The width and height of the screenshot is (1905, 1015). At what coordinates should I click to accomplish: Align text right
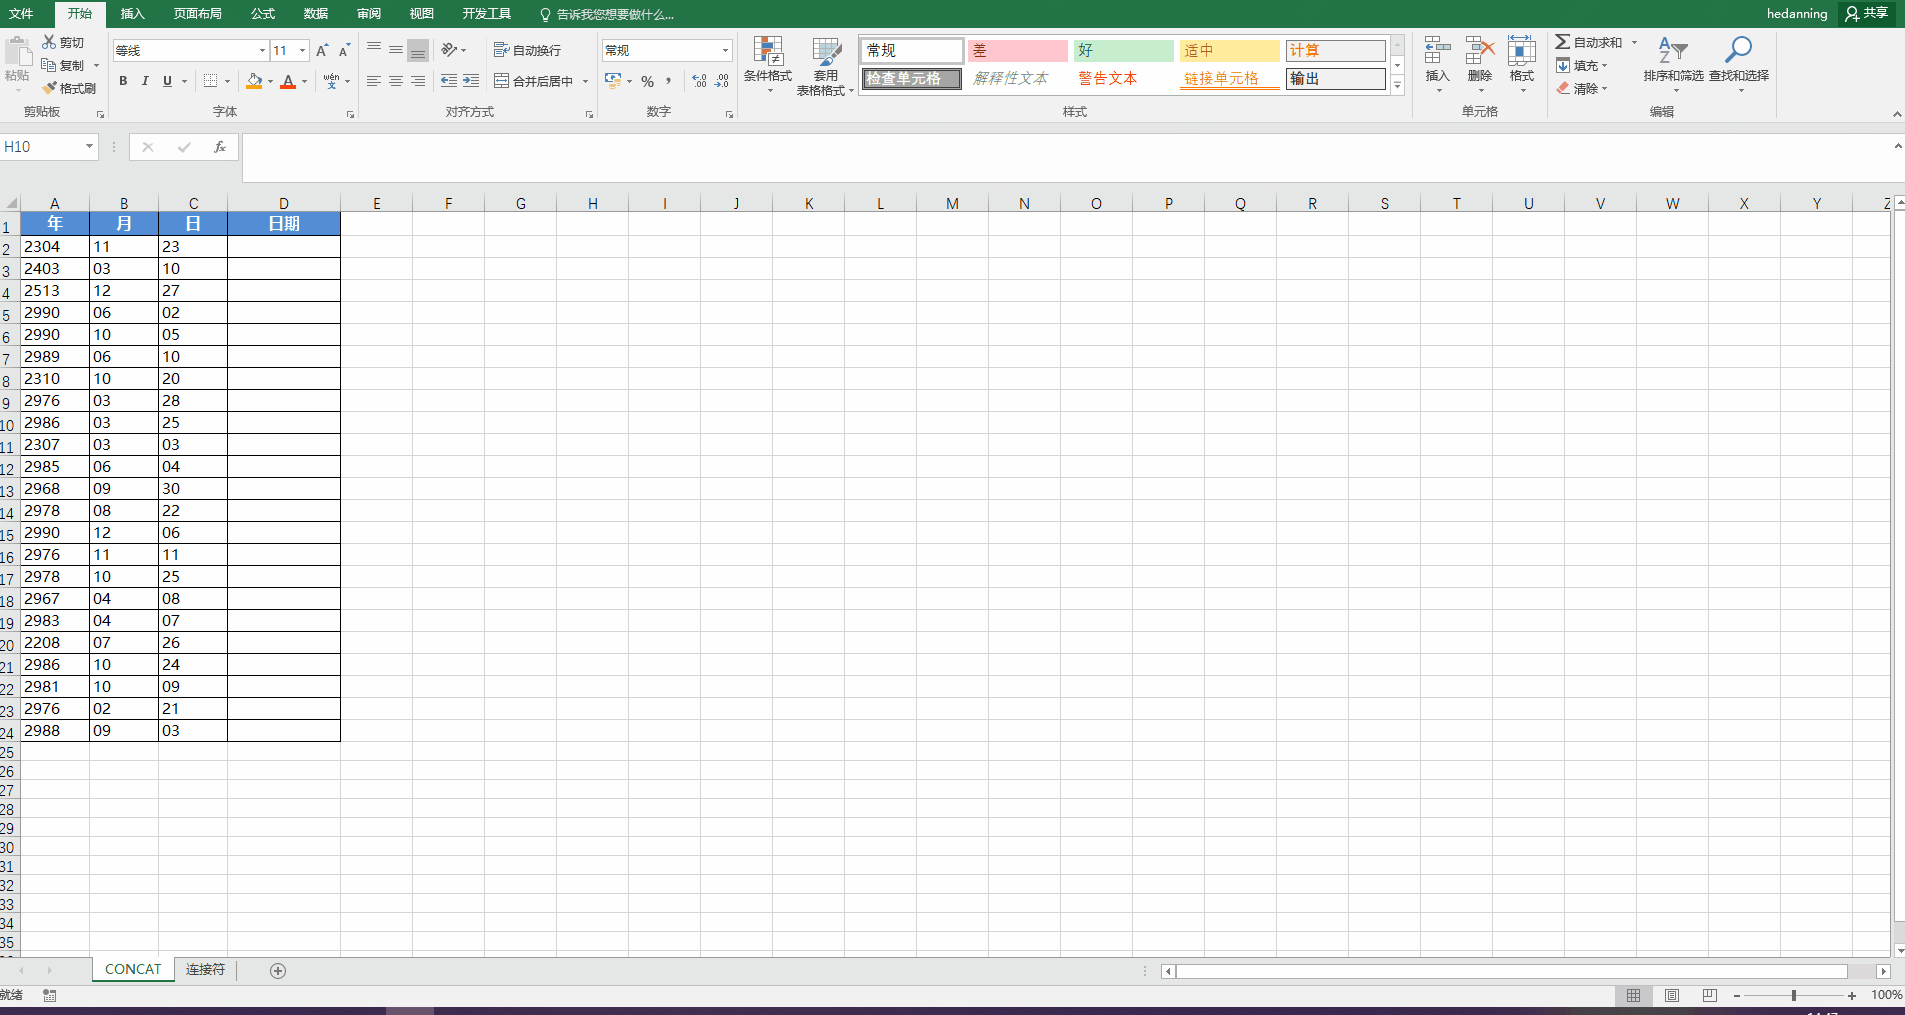418,81
